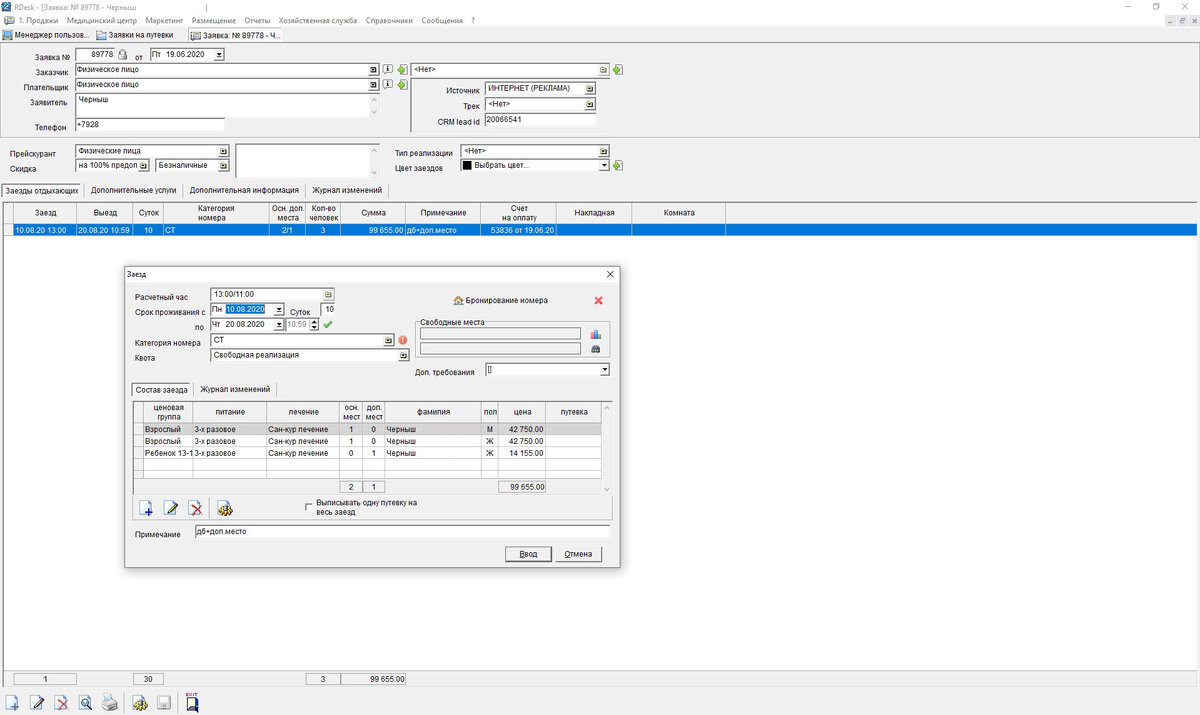Click the Суток field showing 10 in dialog
Image resolution: width=1200 pixels, height=715 pixels.
328,310
